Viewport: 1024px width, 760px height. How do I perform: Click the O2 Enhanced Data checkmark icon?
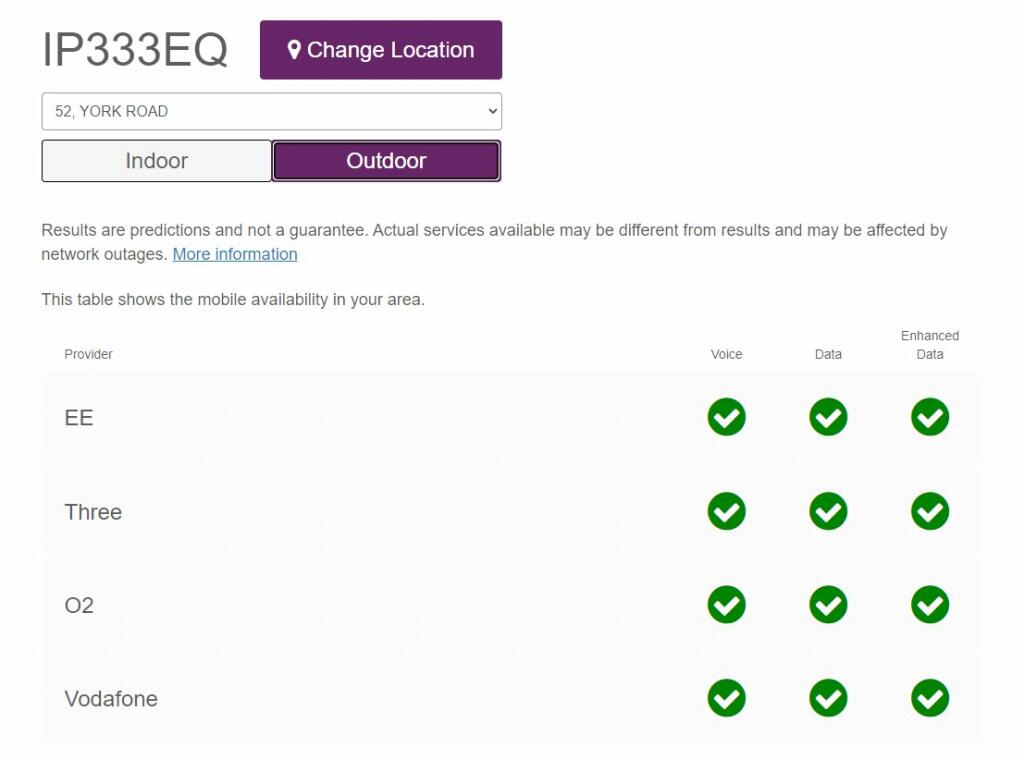[929, 605]
